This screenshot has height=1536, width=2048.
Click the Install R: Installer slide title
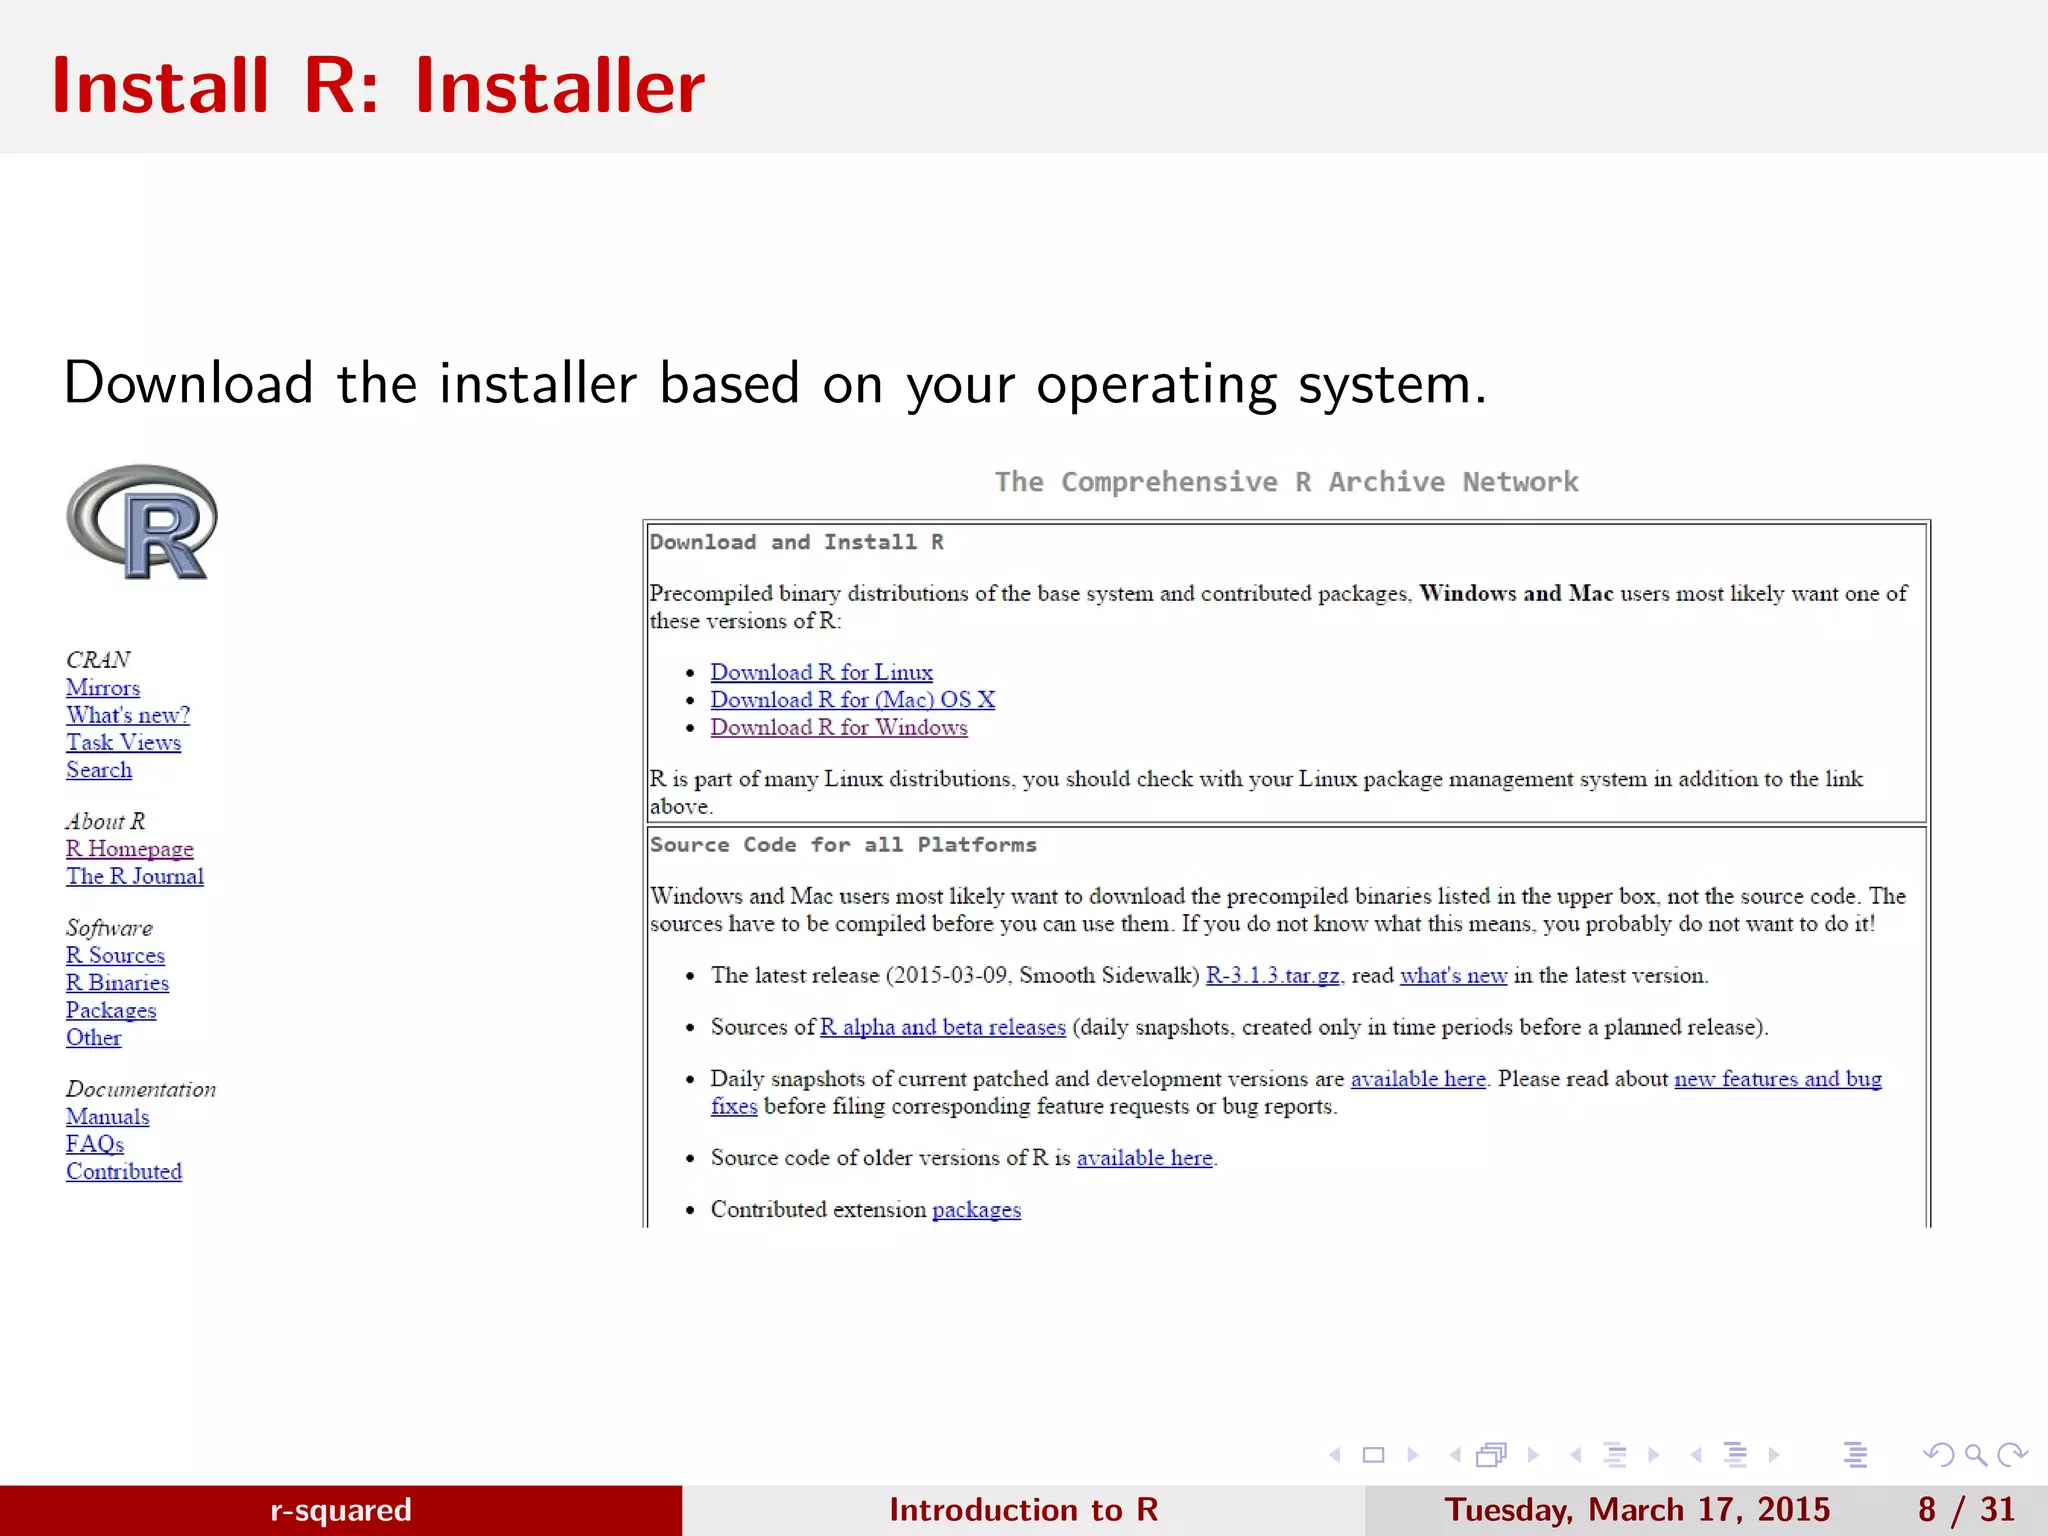(378, 86)
